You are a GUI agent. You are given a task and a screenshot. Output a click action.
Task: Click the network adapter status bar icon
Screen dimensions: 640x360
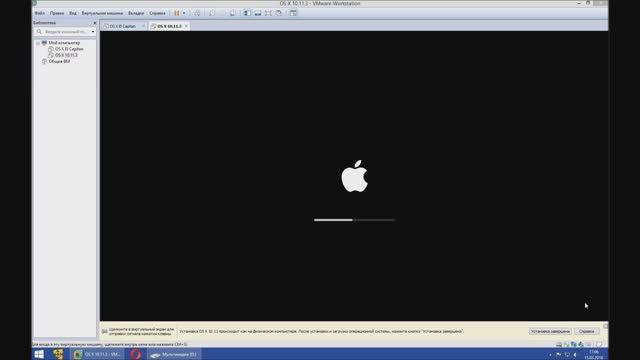574,344
